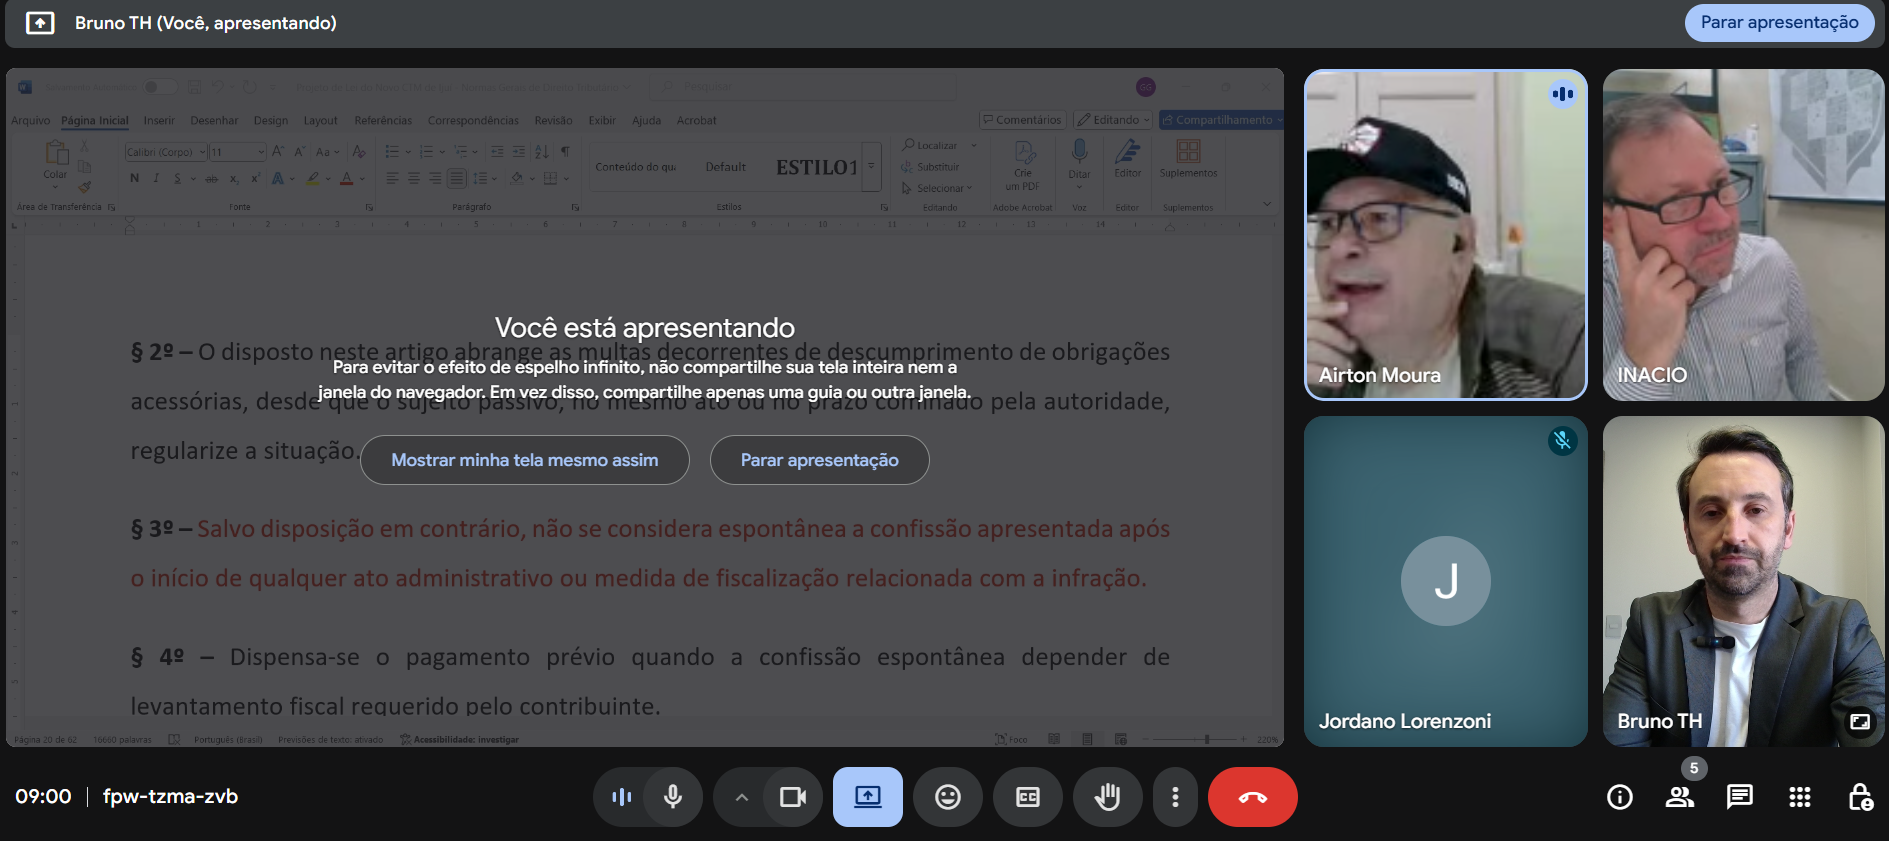This screenshot has width=1889, height=841.
Task: Click Crie um PDF Acrobat icon
Action: pyautogui.click(x=1024, y=152)
